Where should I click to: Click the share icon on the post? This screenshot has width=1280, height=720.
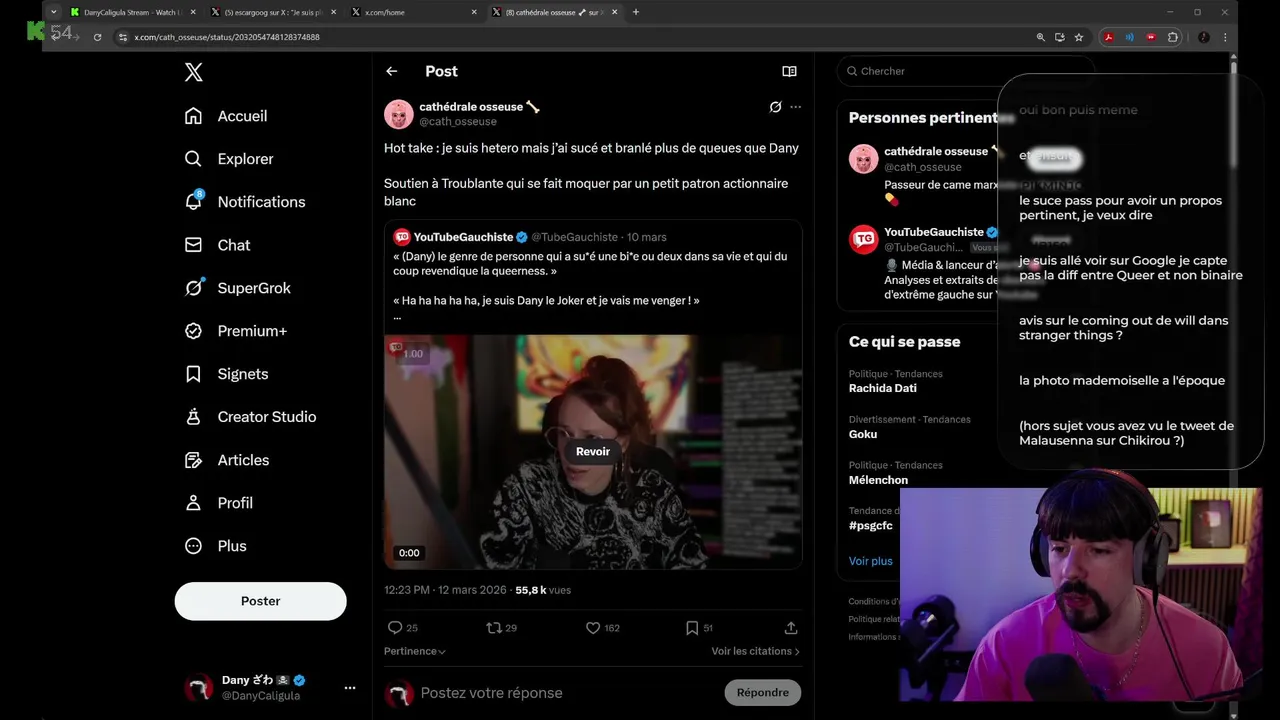(x=791, y=628)
